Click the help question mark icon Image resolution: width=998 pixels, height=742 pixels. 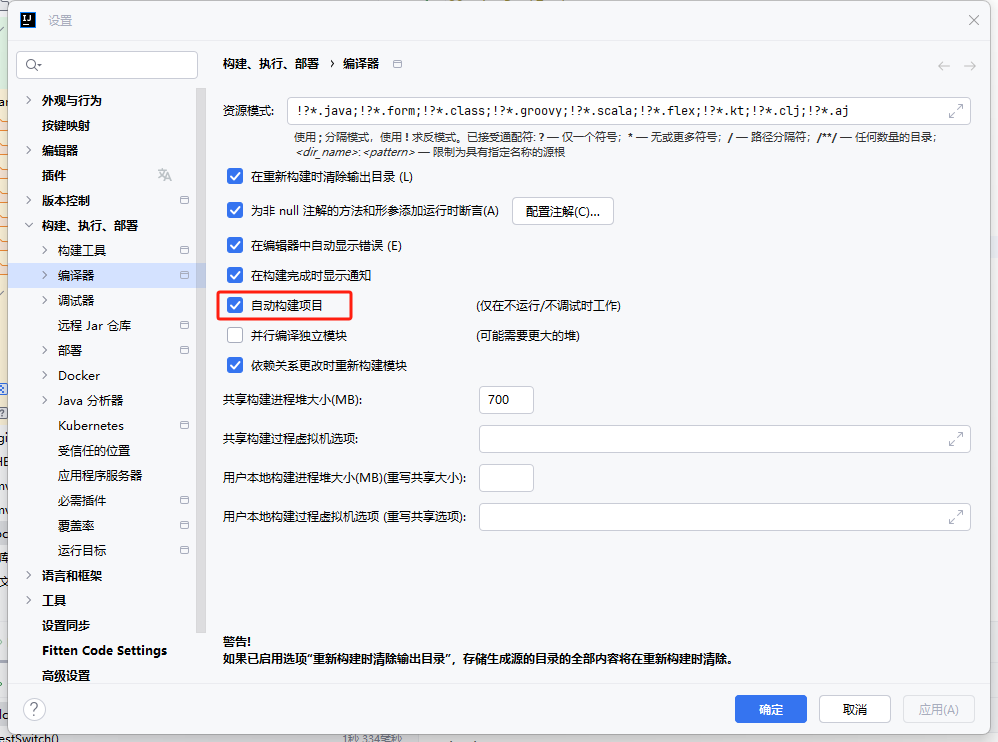(34, 709)
